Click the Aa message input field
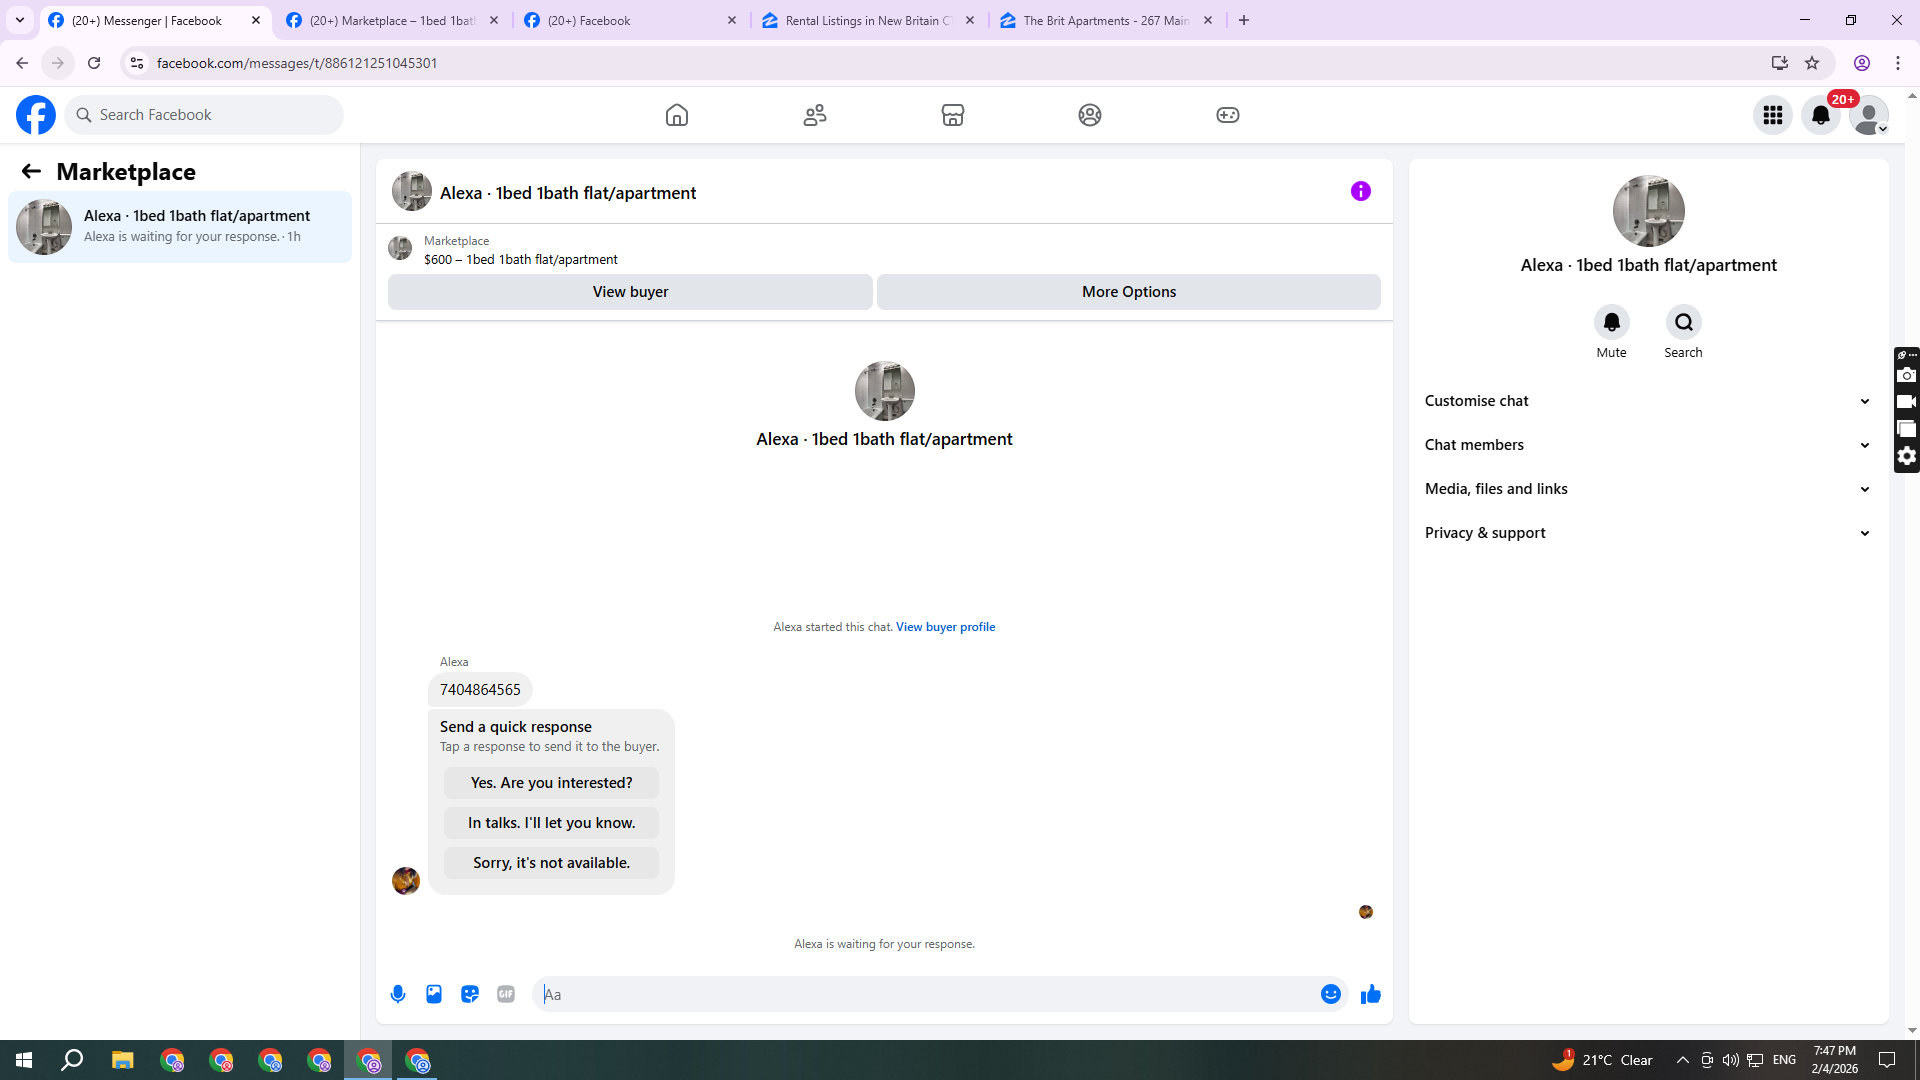Screen dimensions: 1920x1080 coord(930,994)
